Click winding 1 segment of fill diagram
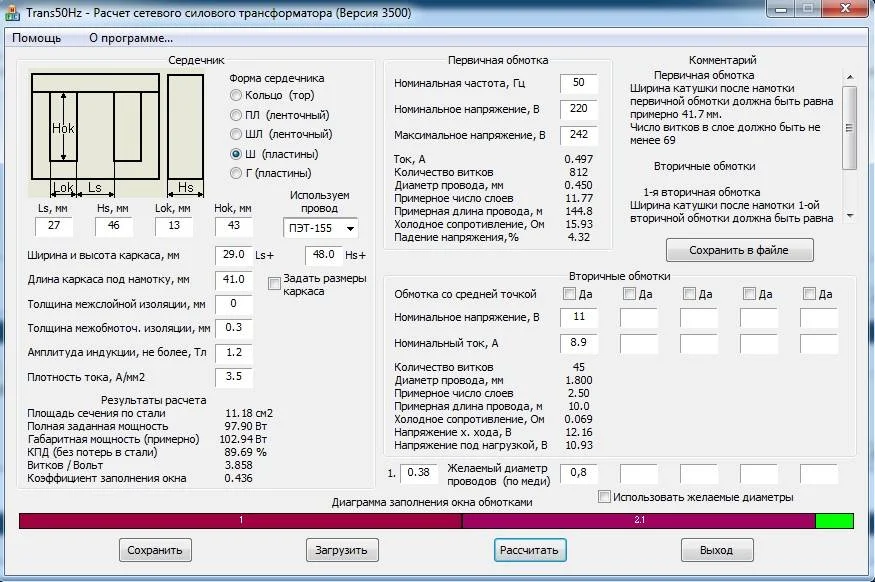 pos(241,521)
